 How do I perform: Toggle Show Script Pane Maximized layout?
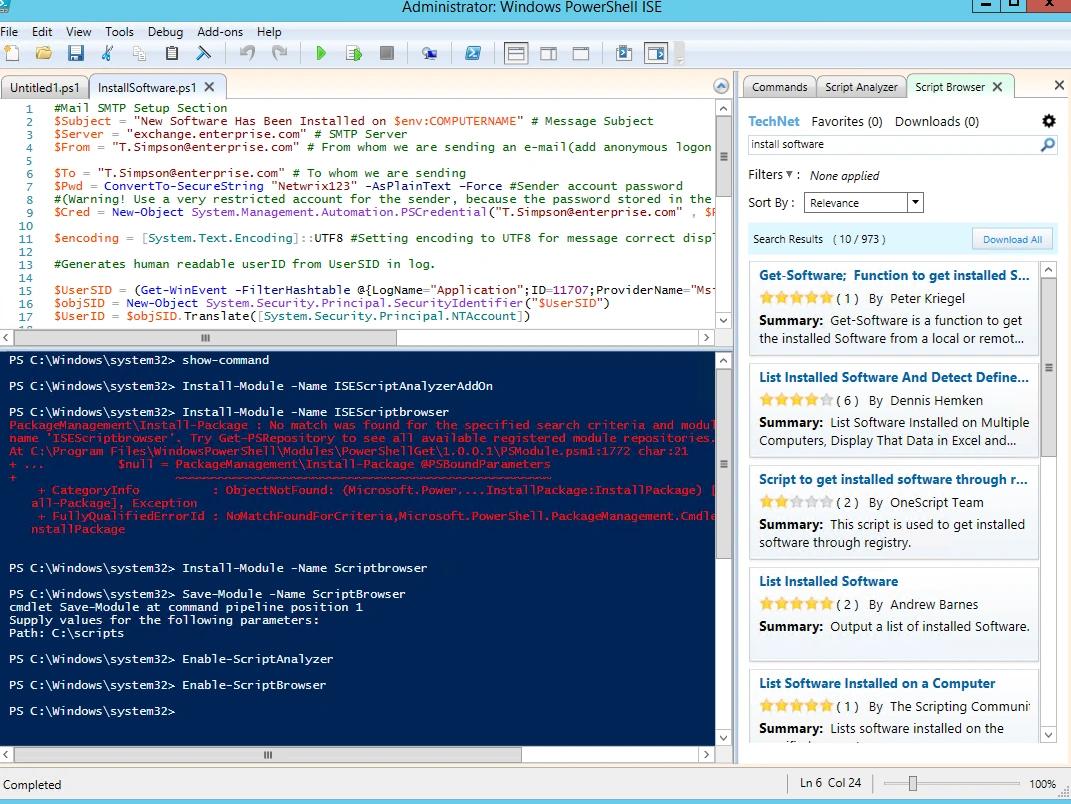click(581, 54)
